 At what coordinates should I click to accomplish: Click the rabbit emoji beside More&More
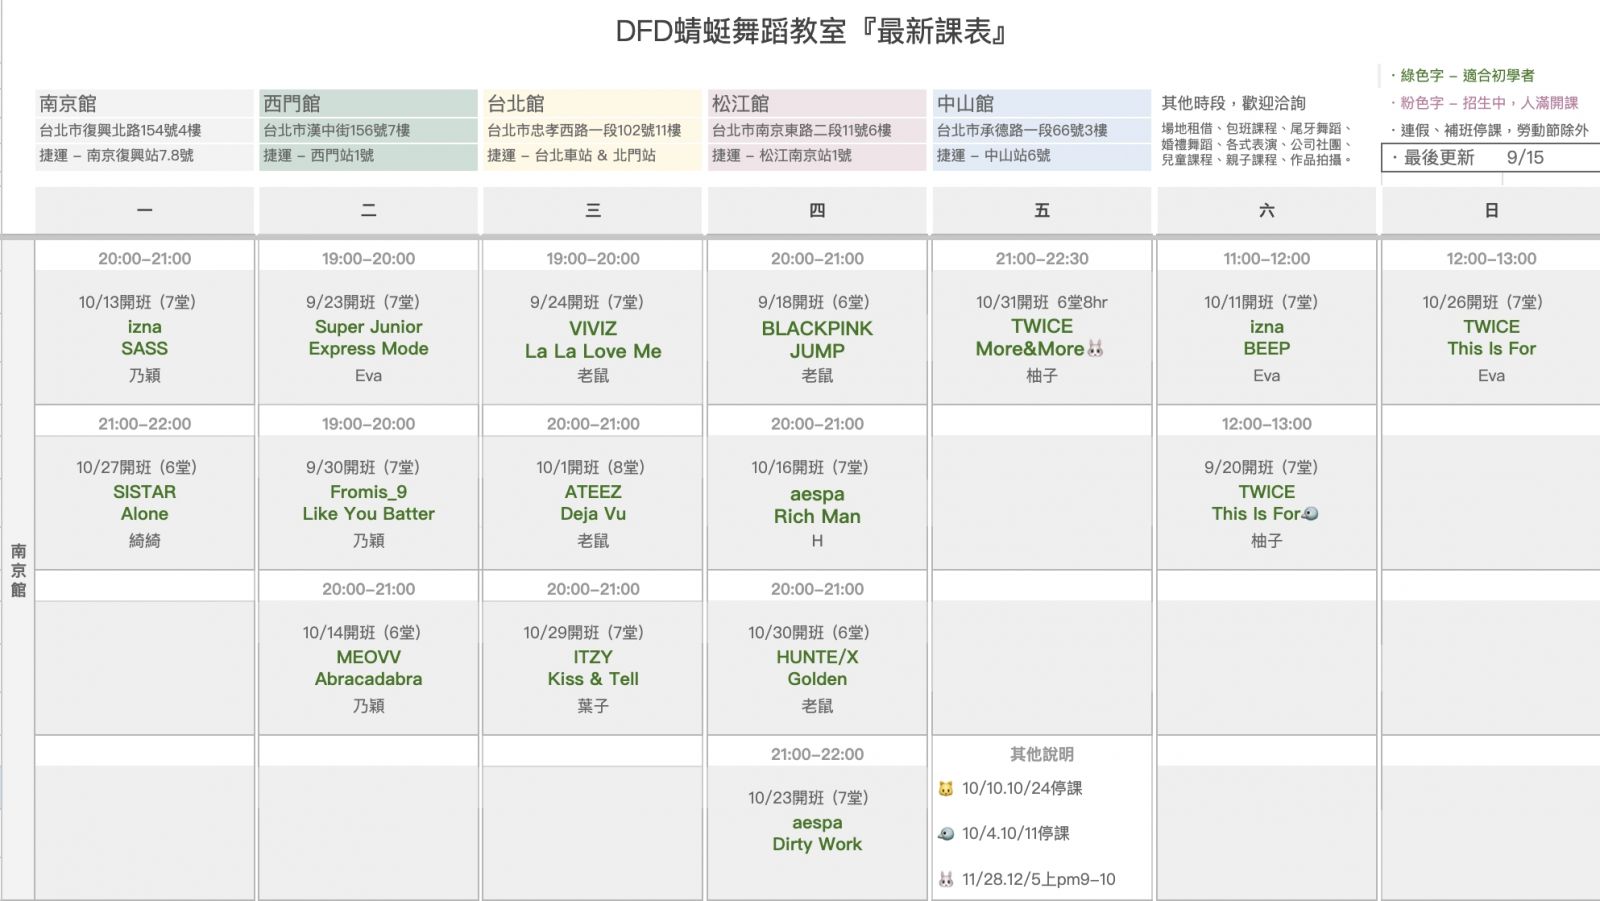1095,349
